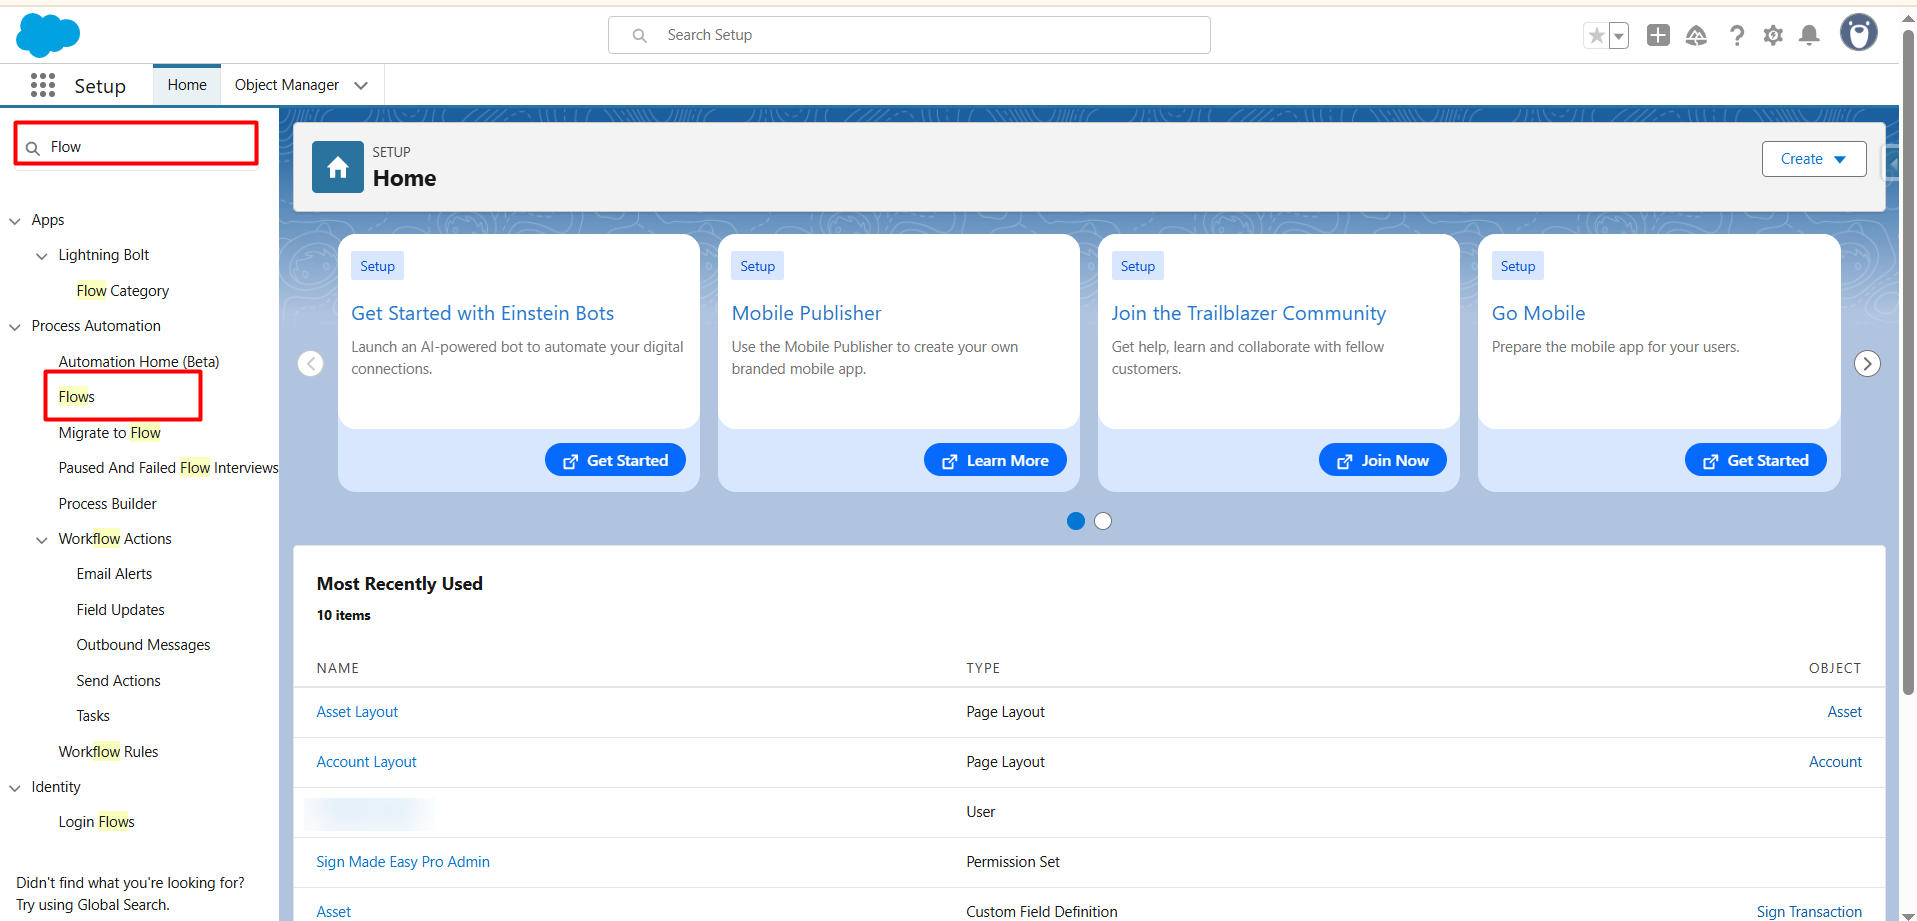Click the Asset Layout link
This screenshot has width=1917, height=921.
(357, 712)
